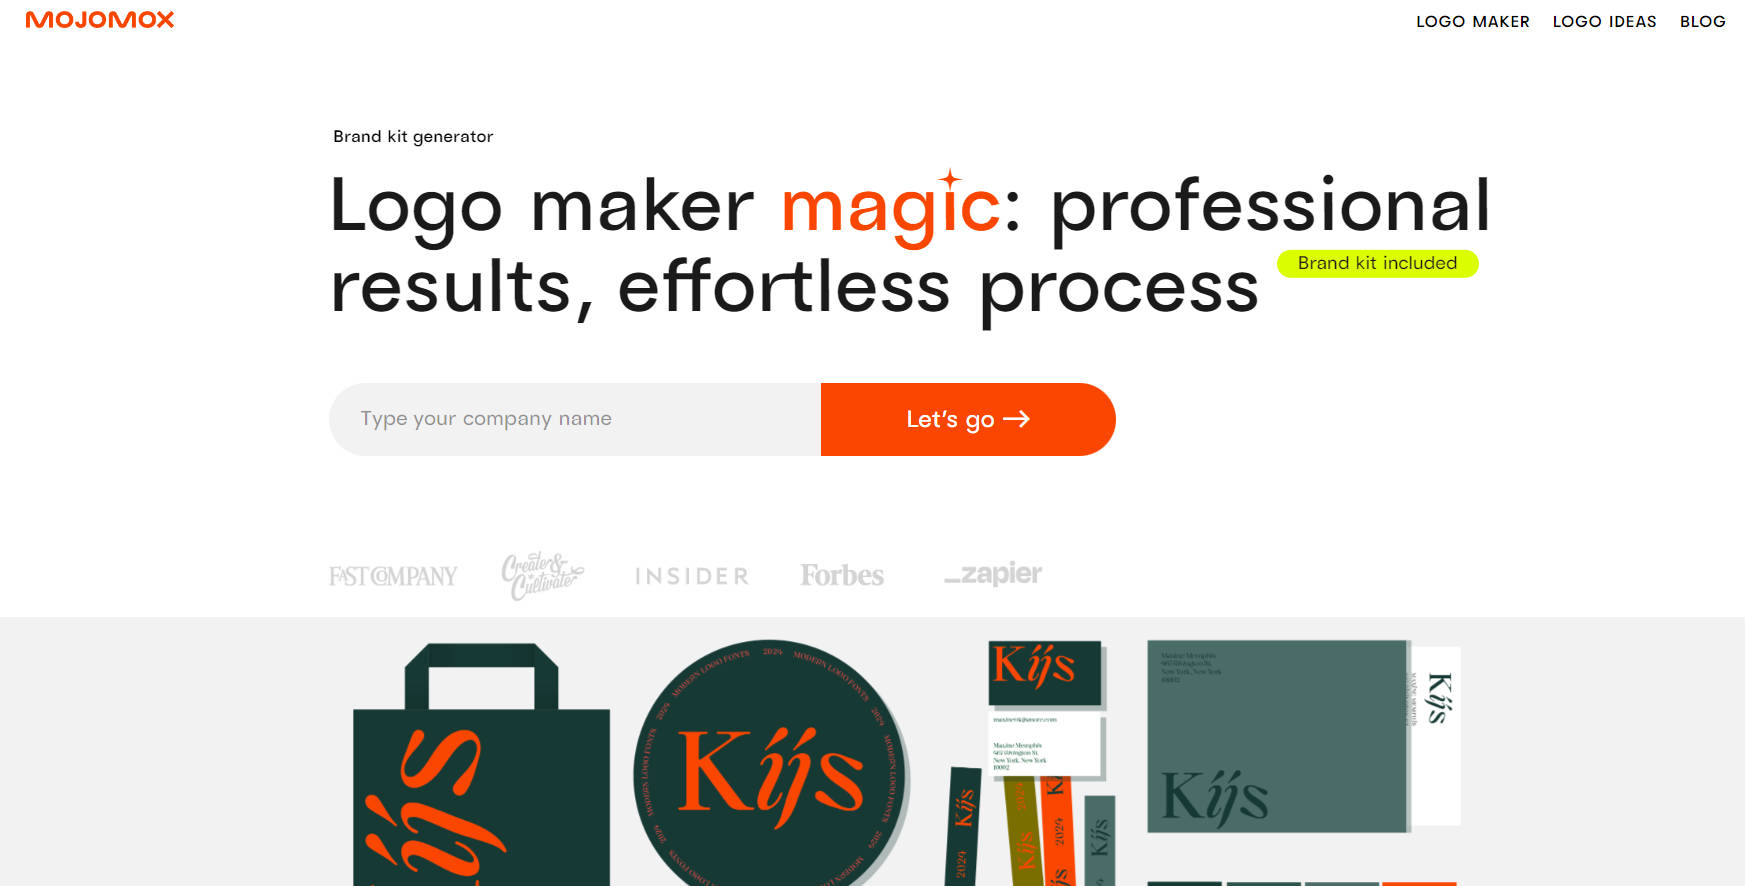Open the Logo Ideas menu item
This screenshot has width=1745, height=886.
(x=1604, y=21)
